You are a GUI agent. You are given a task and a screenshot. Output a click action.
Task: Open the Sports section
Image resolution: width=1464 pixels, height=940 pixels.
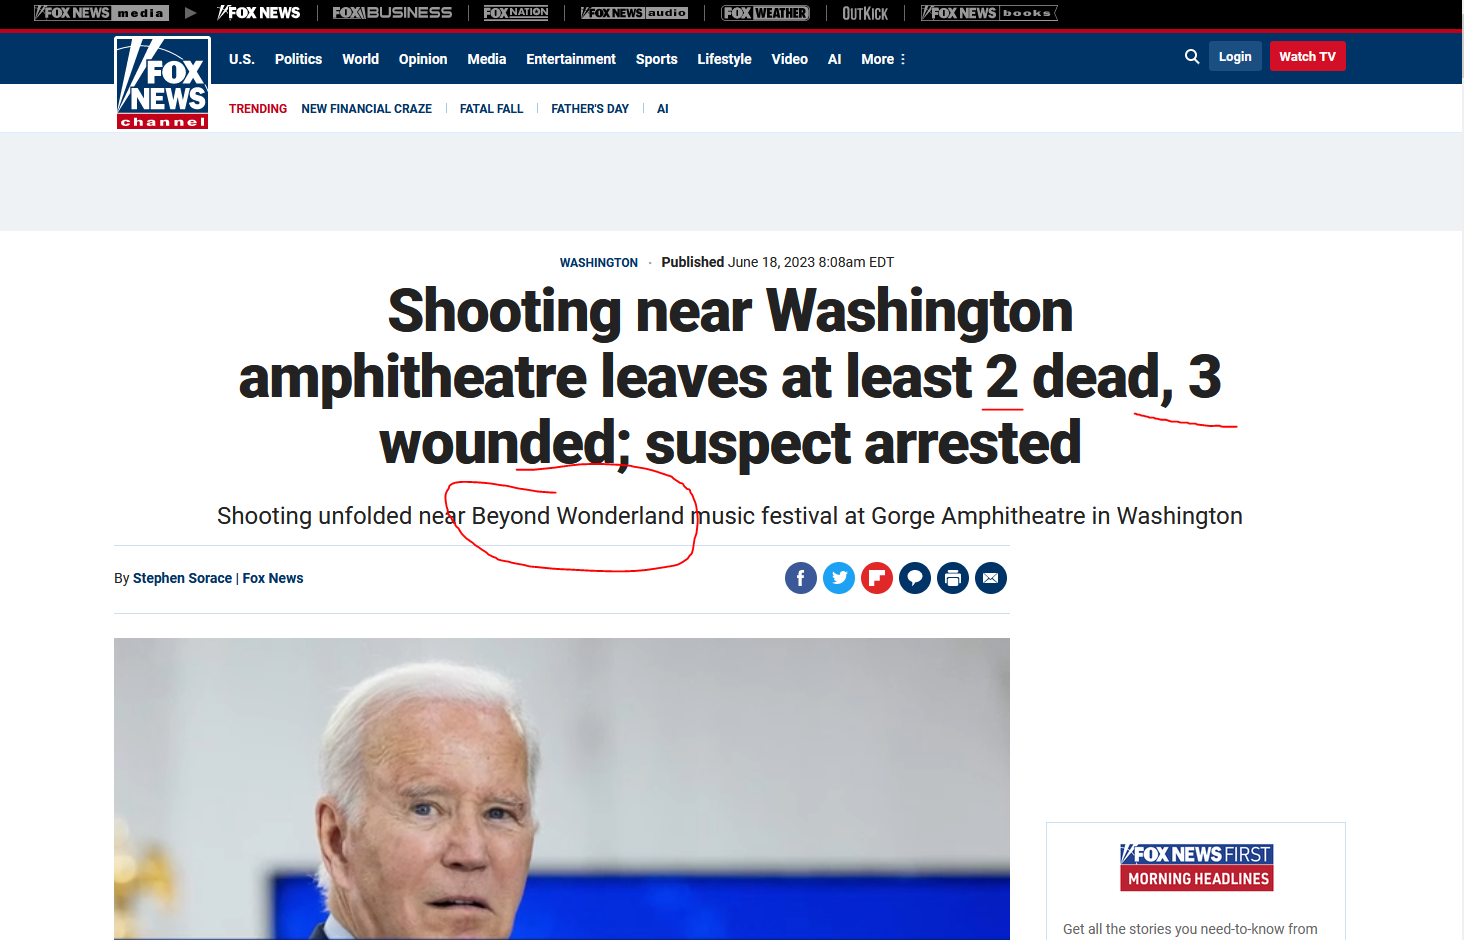(657, 59)
